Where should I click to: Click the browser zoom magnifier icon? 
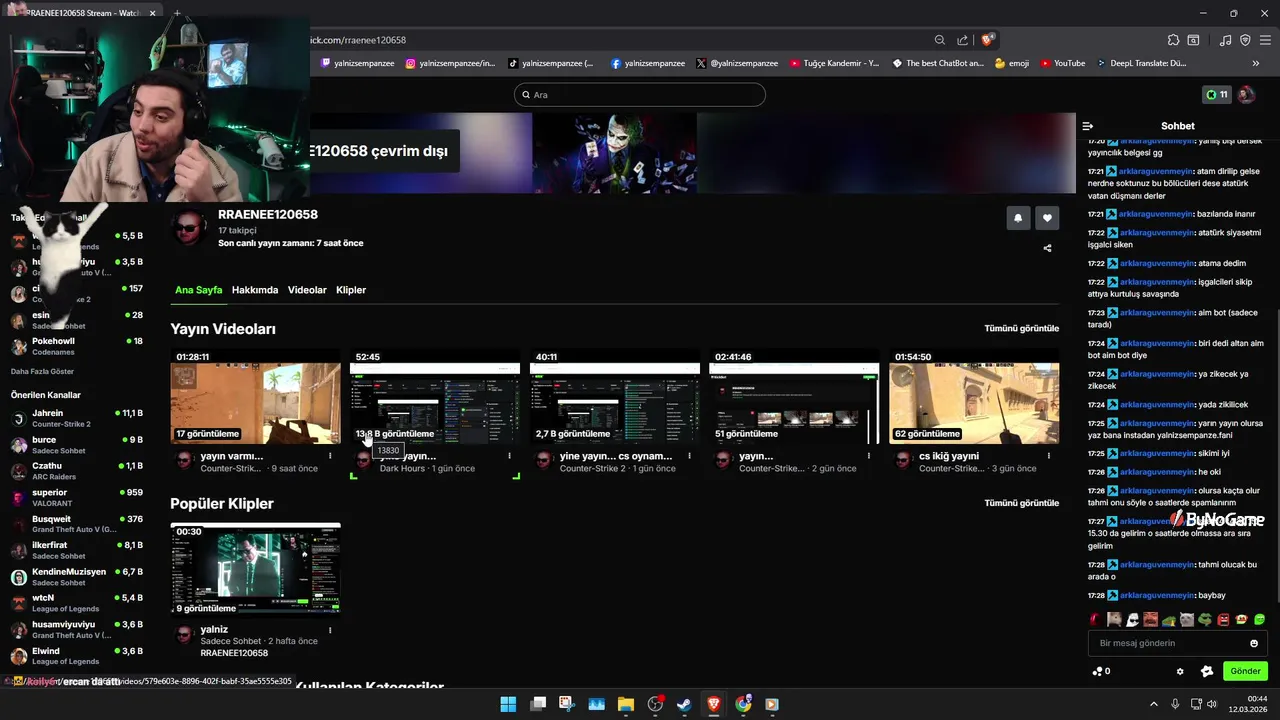(x=940, y=40)
